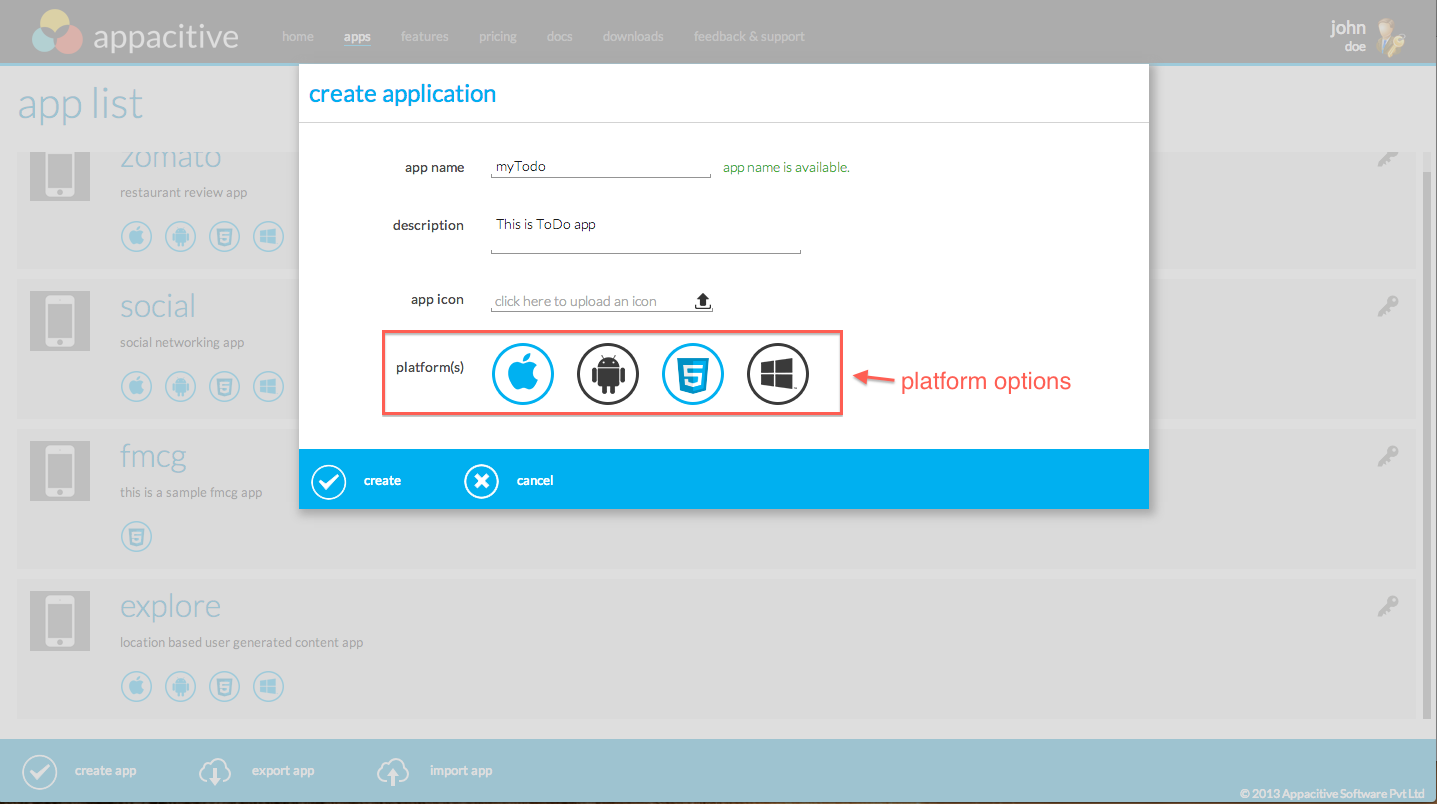
Task: Click the Appacitive logo
Action: (x=135, y=34)
